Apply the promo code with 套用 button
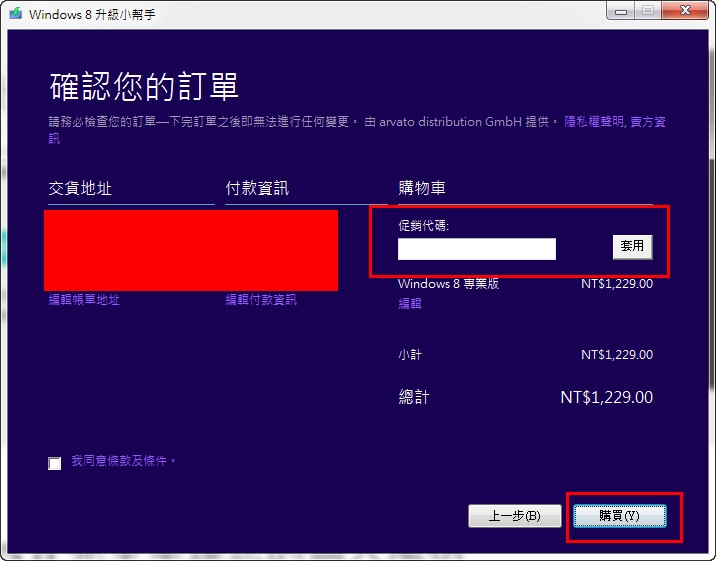716x561 pixels. tap(632, 247)
